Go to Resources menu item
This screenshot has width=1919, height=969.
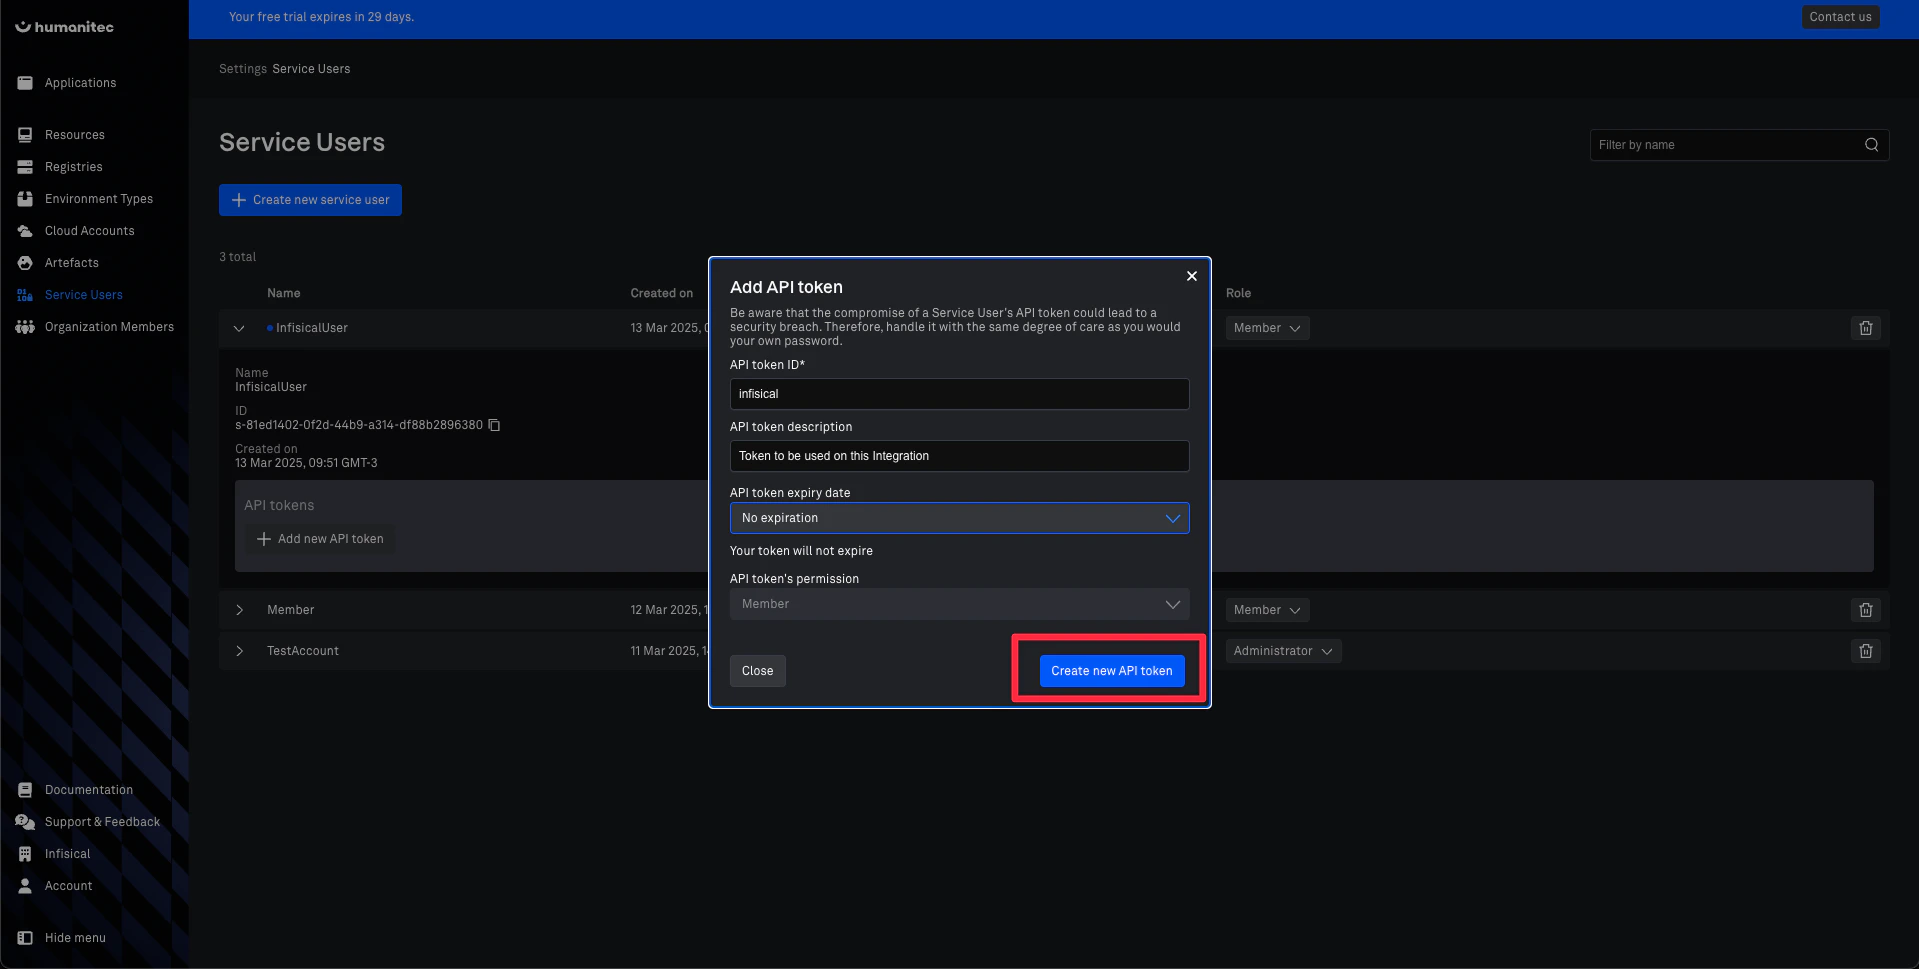(x=75, y=135)
